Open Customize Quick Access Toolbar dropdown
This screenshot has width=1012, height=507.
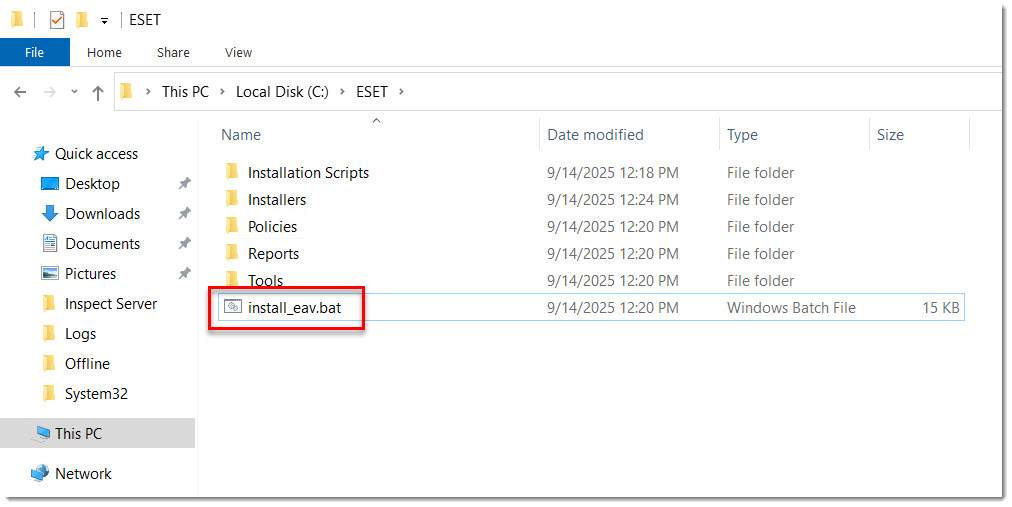tap(104, 21)
